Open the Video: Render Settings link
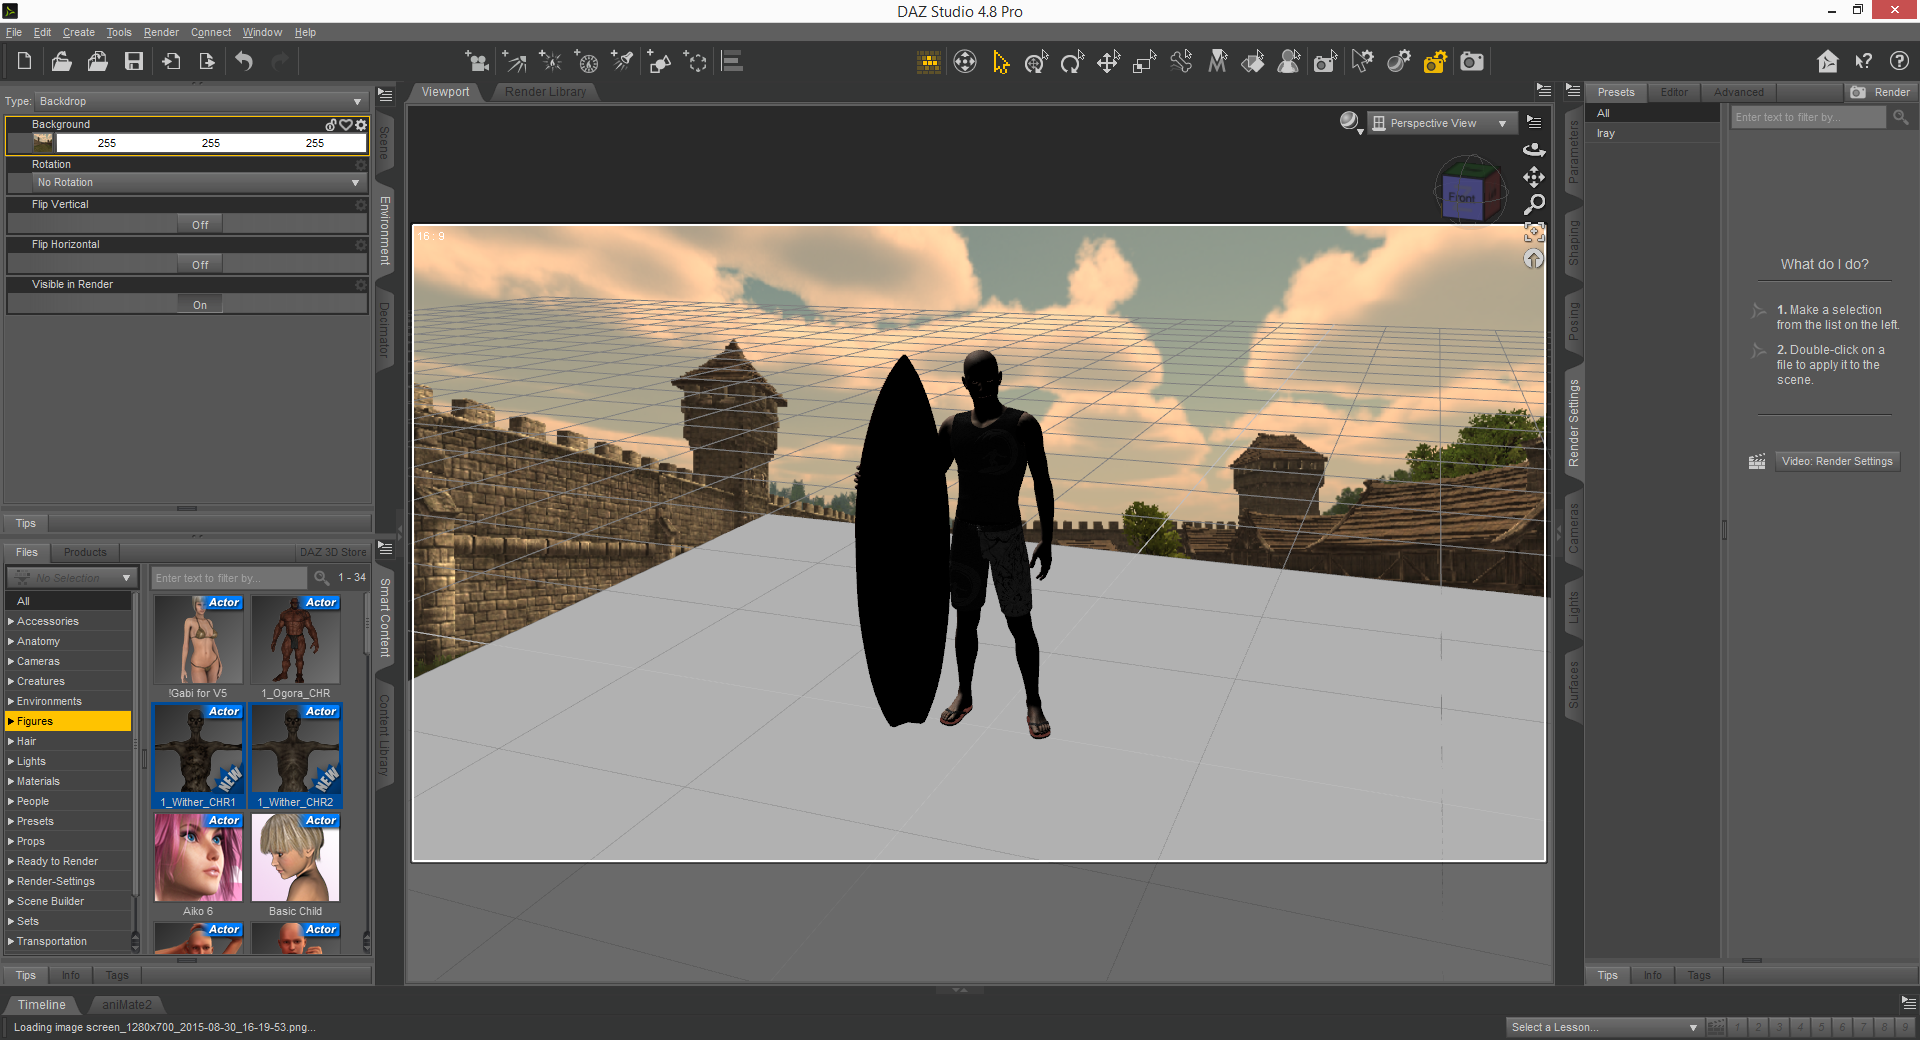This screenshot has height=1040, width=1920. tap(1837, 461)
